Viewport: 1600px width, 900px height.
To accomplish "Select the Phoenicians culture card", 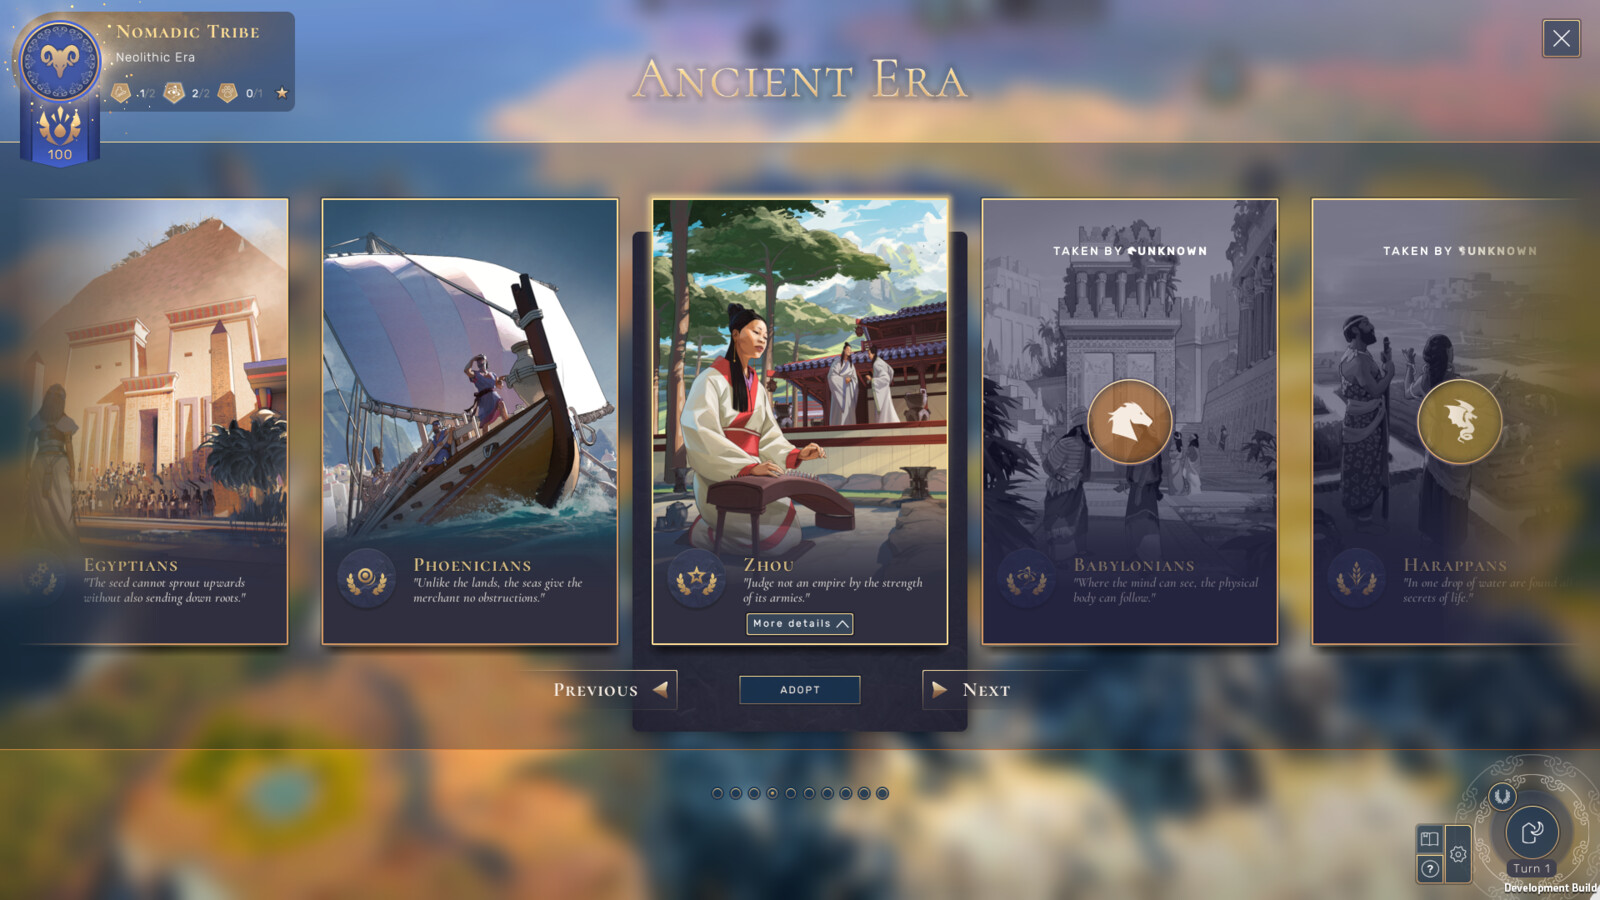I will [470, 421].
